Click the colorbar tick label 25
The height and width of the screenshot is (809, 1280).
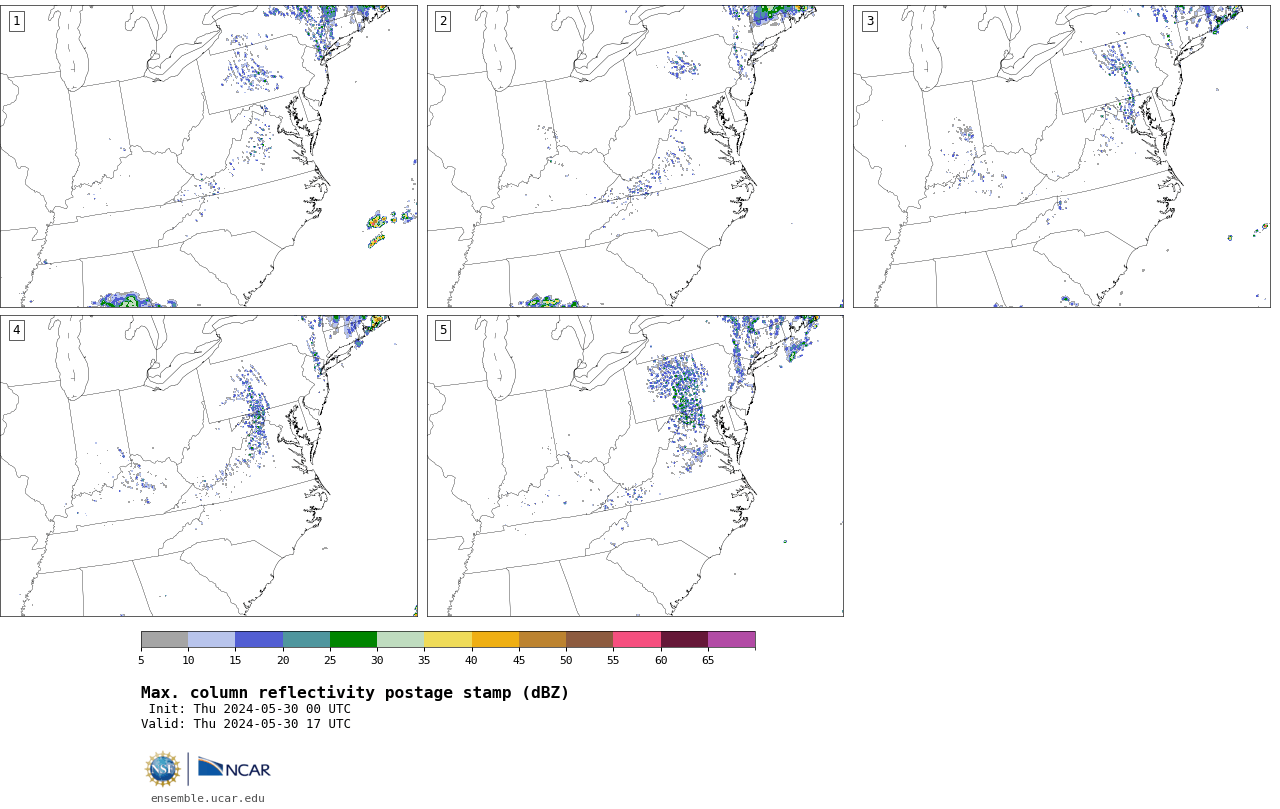pyautogui.click(x=330, y=660)
